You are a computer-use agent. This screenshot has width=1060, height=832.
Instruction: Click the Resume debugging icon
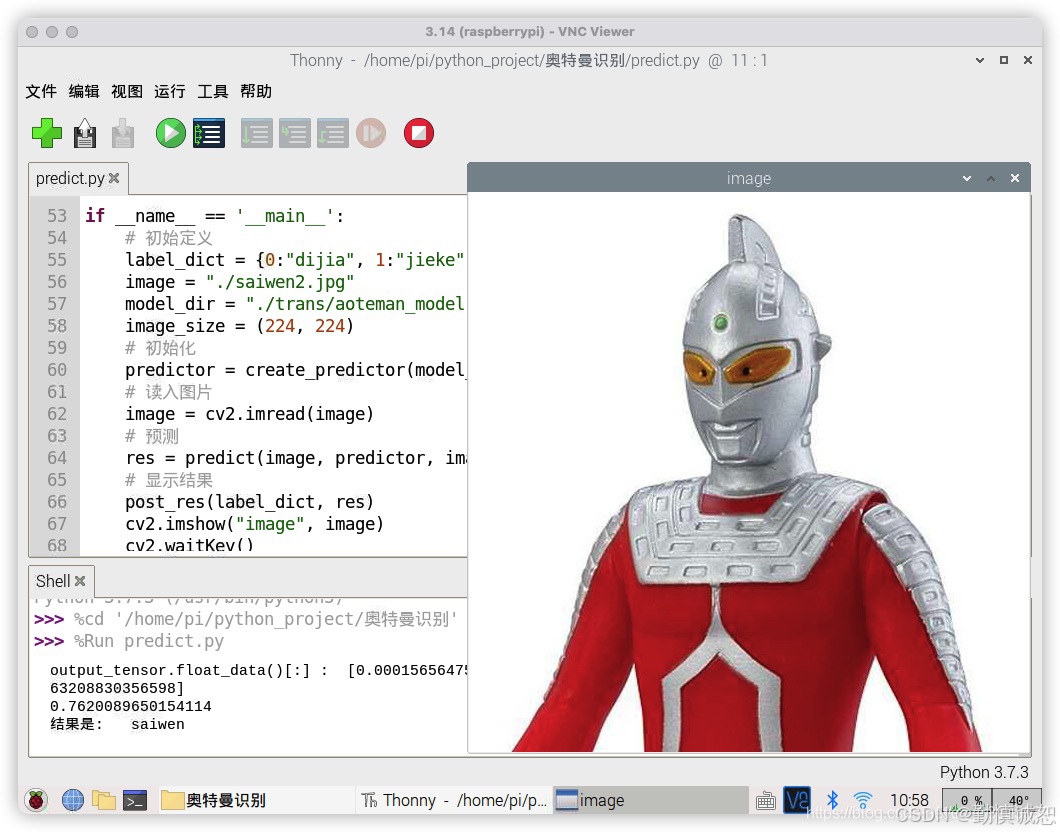[371, 133]
